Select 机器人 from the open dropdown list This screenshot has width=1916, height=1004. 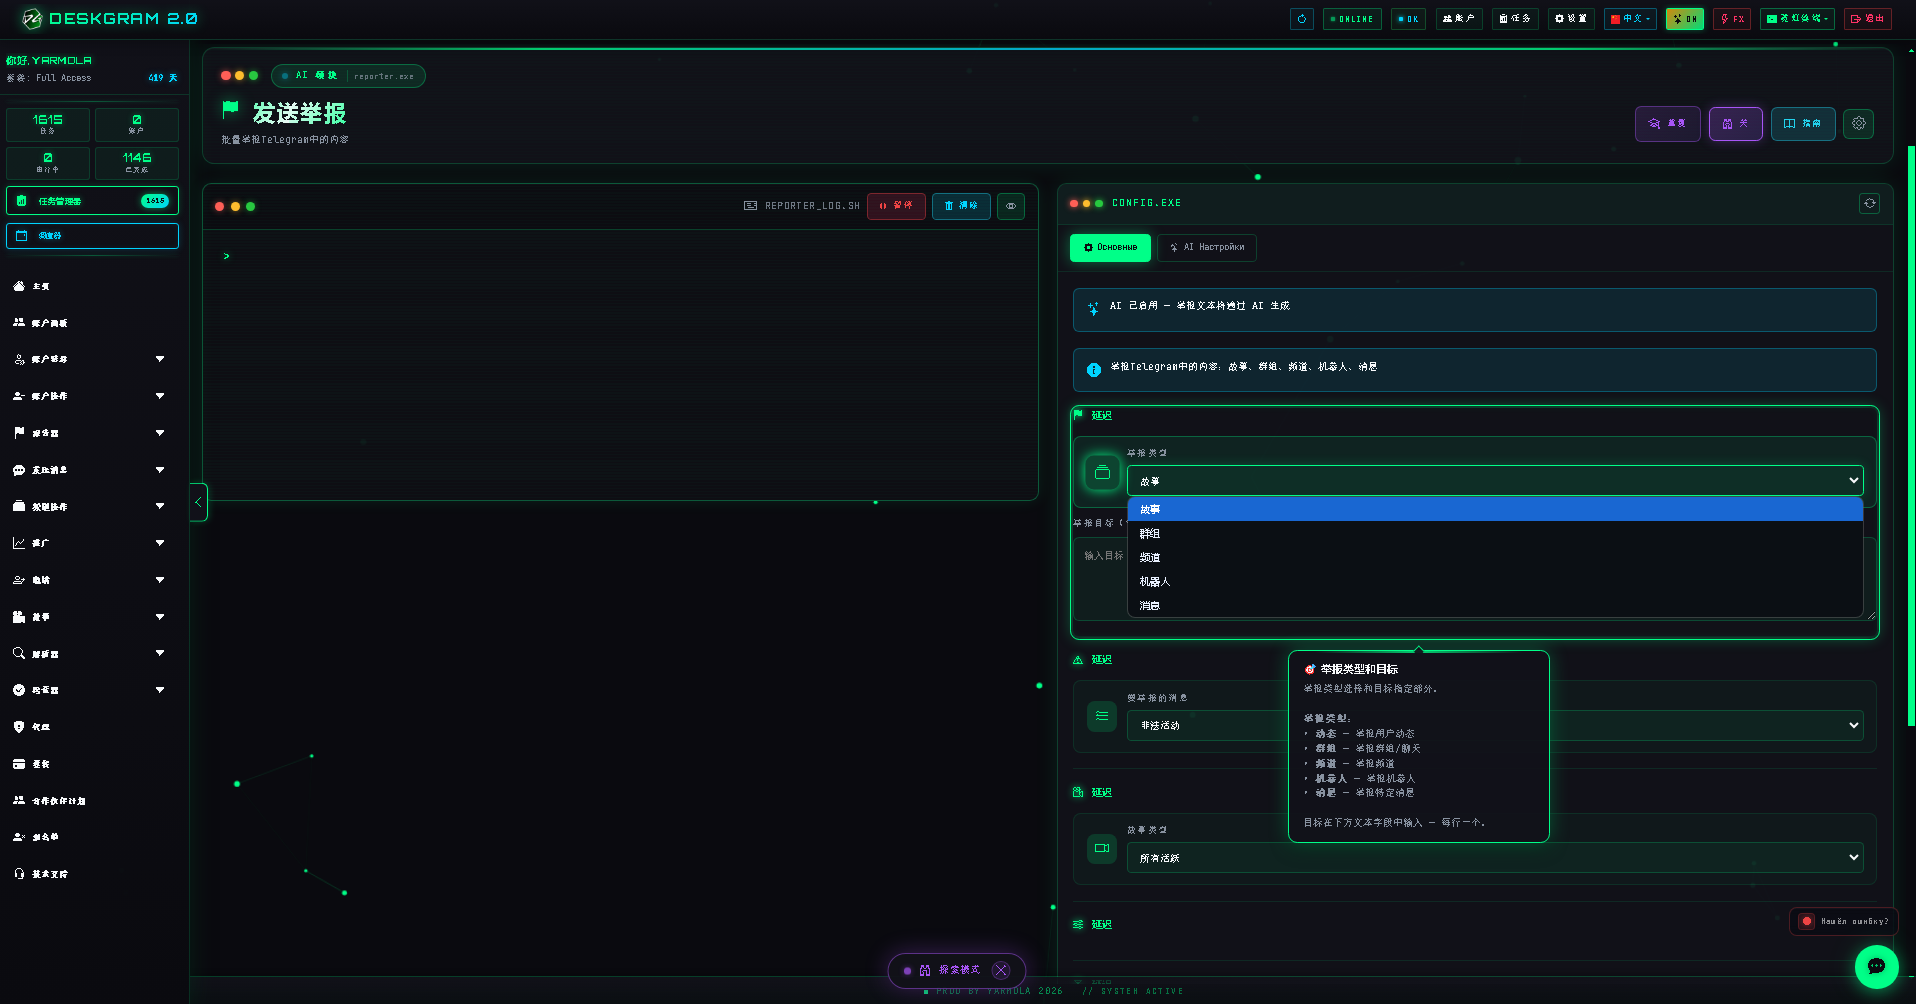pos(1495,582)
